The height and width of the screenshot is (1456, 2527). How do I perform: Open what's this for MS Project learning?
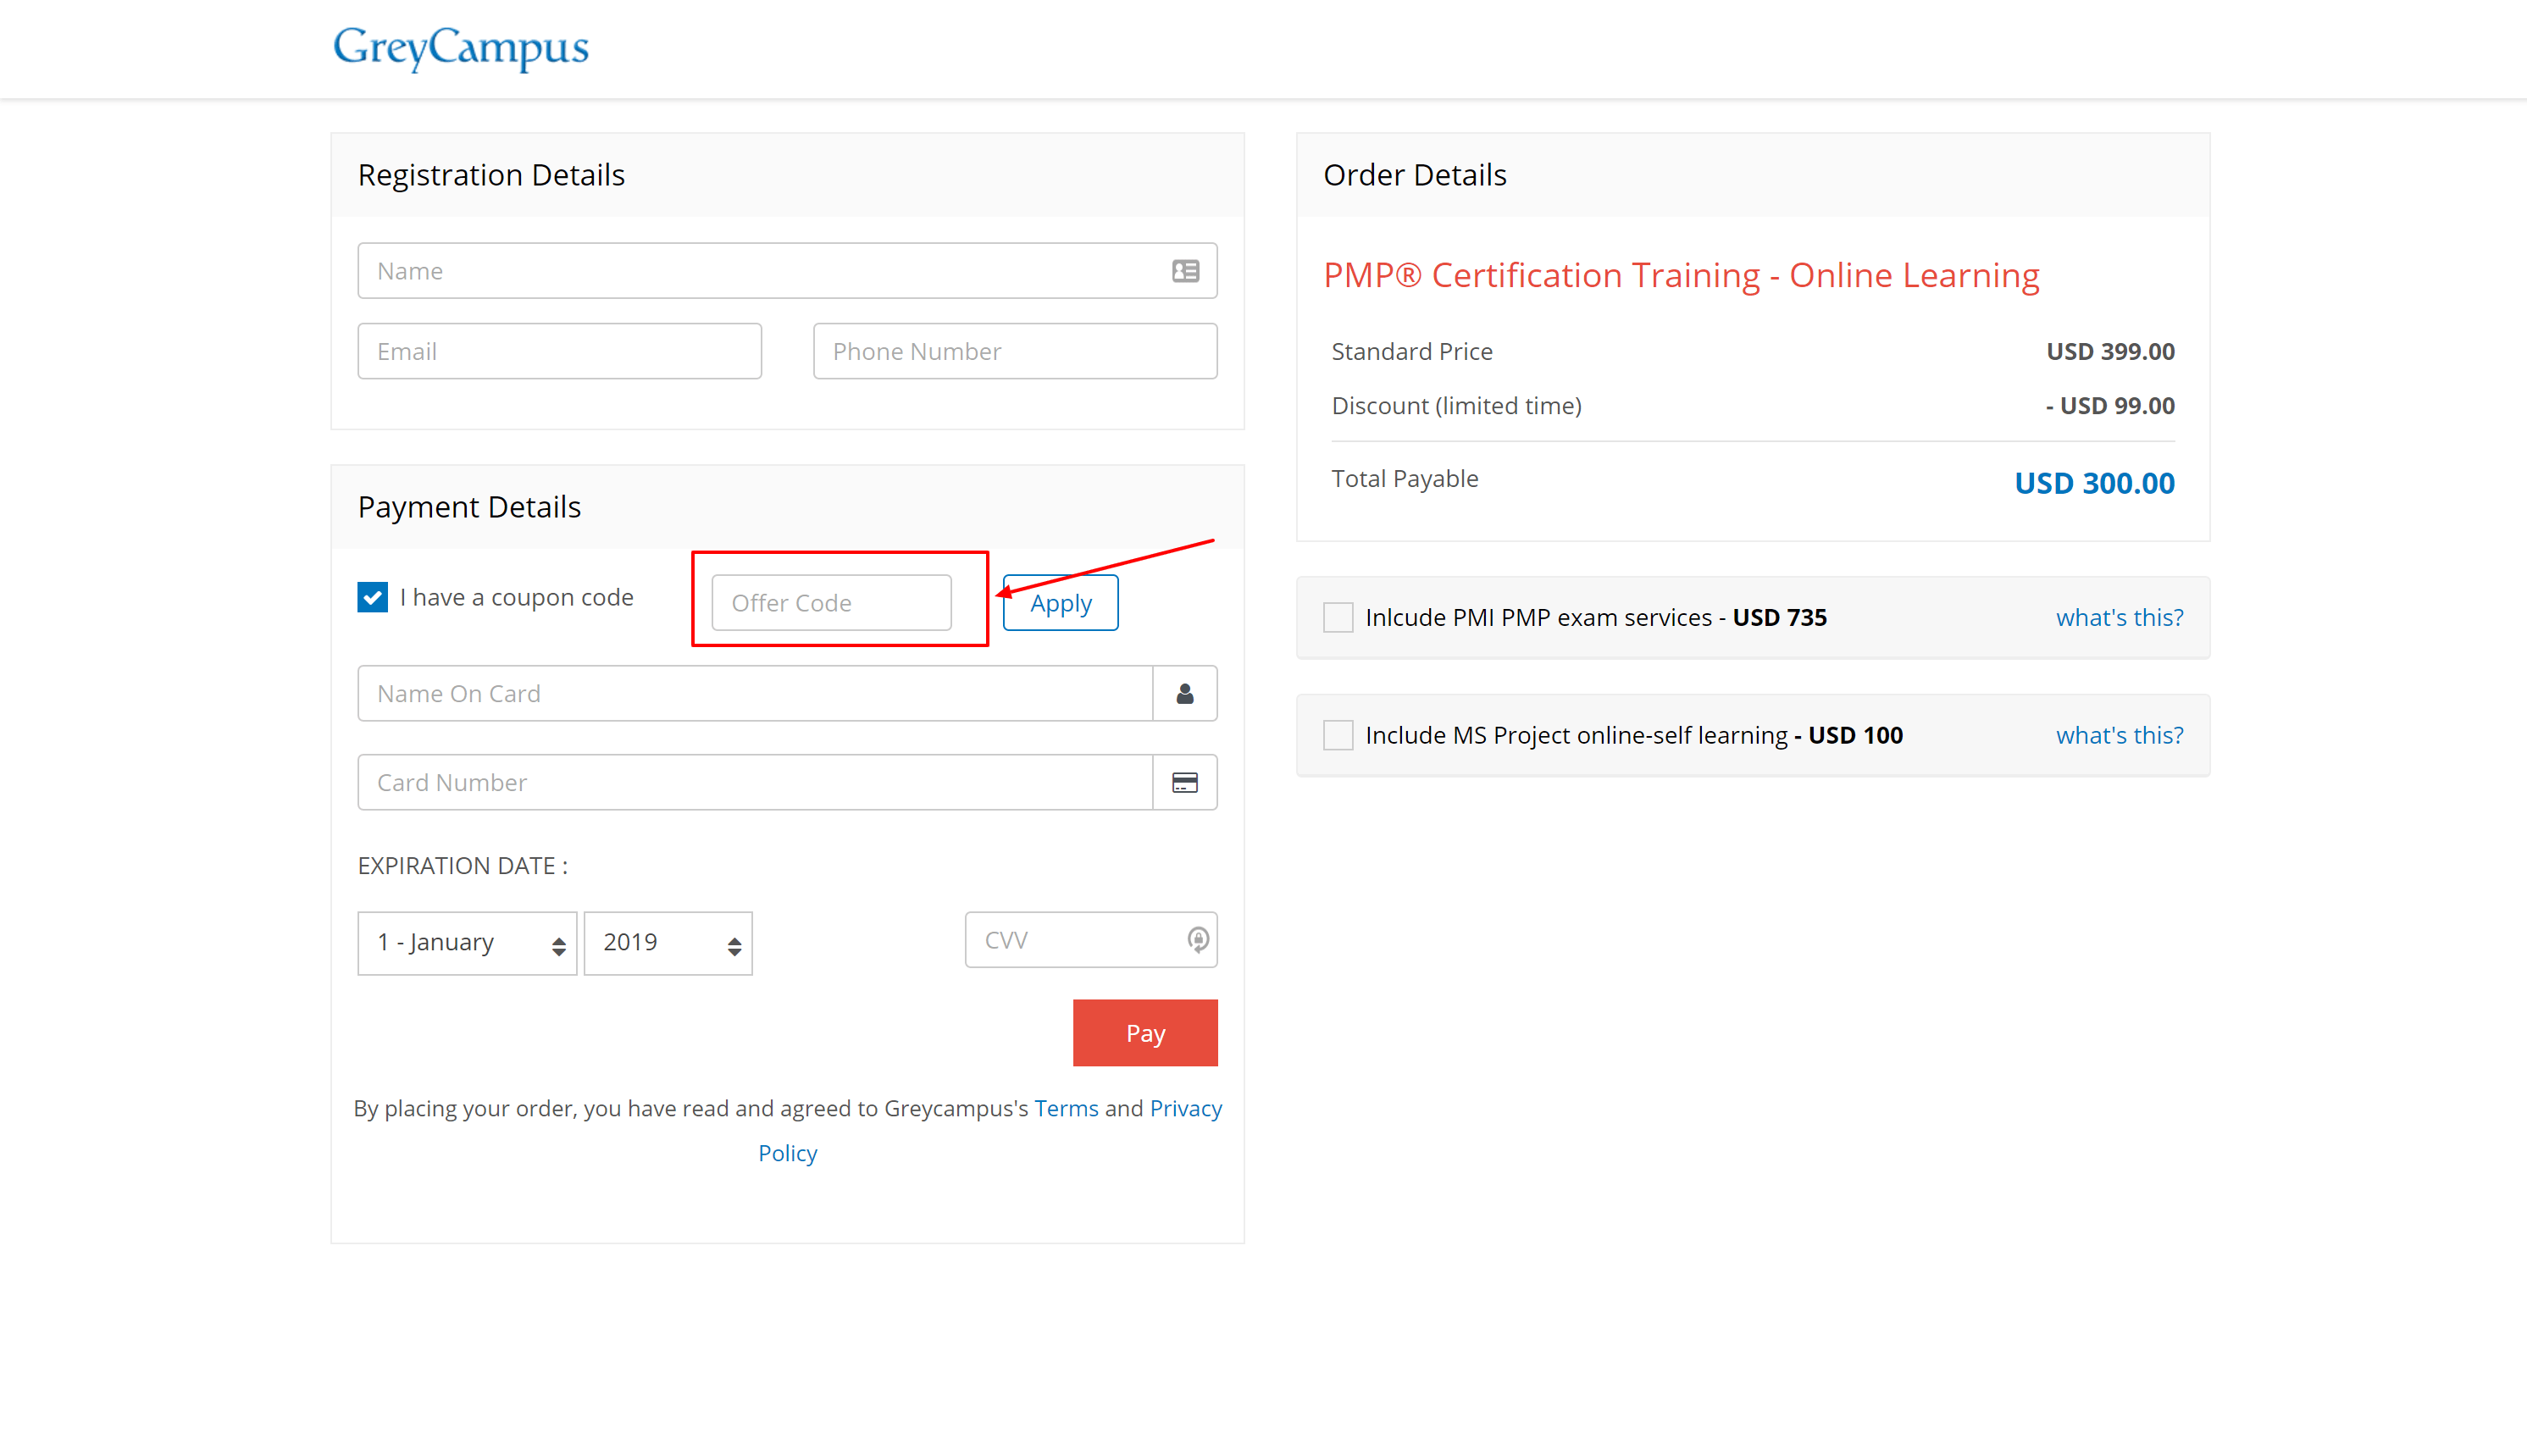[2119, 735]
